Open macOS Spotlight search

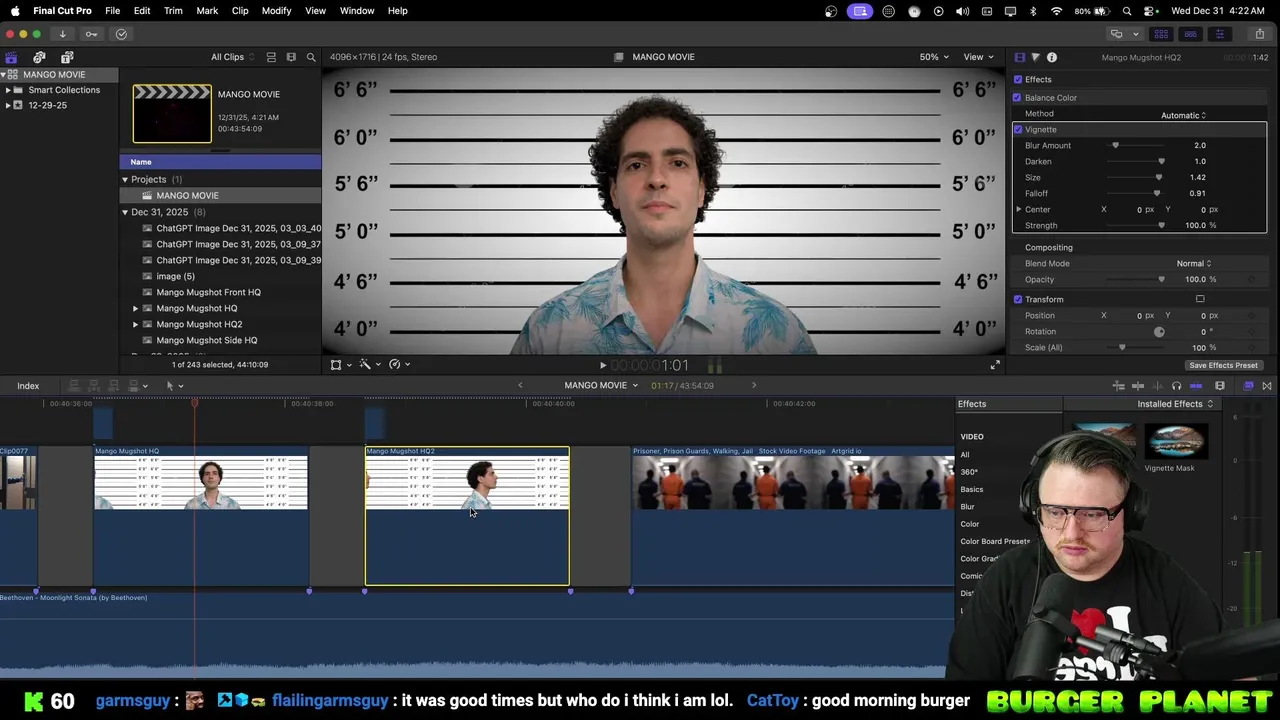click(1127, 11)
